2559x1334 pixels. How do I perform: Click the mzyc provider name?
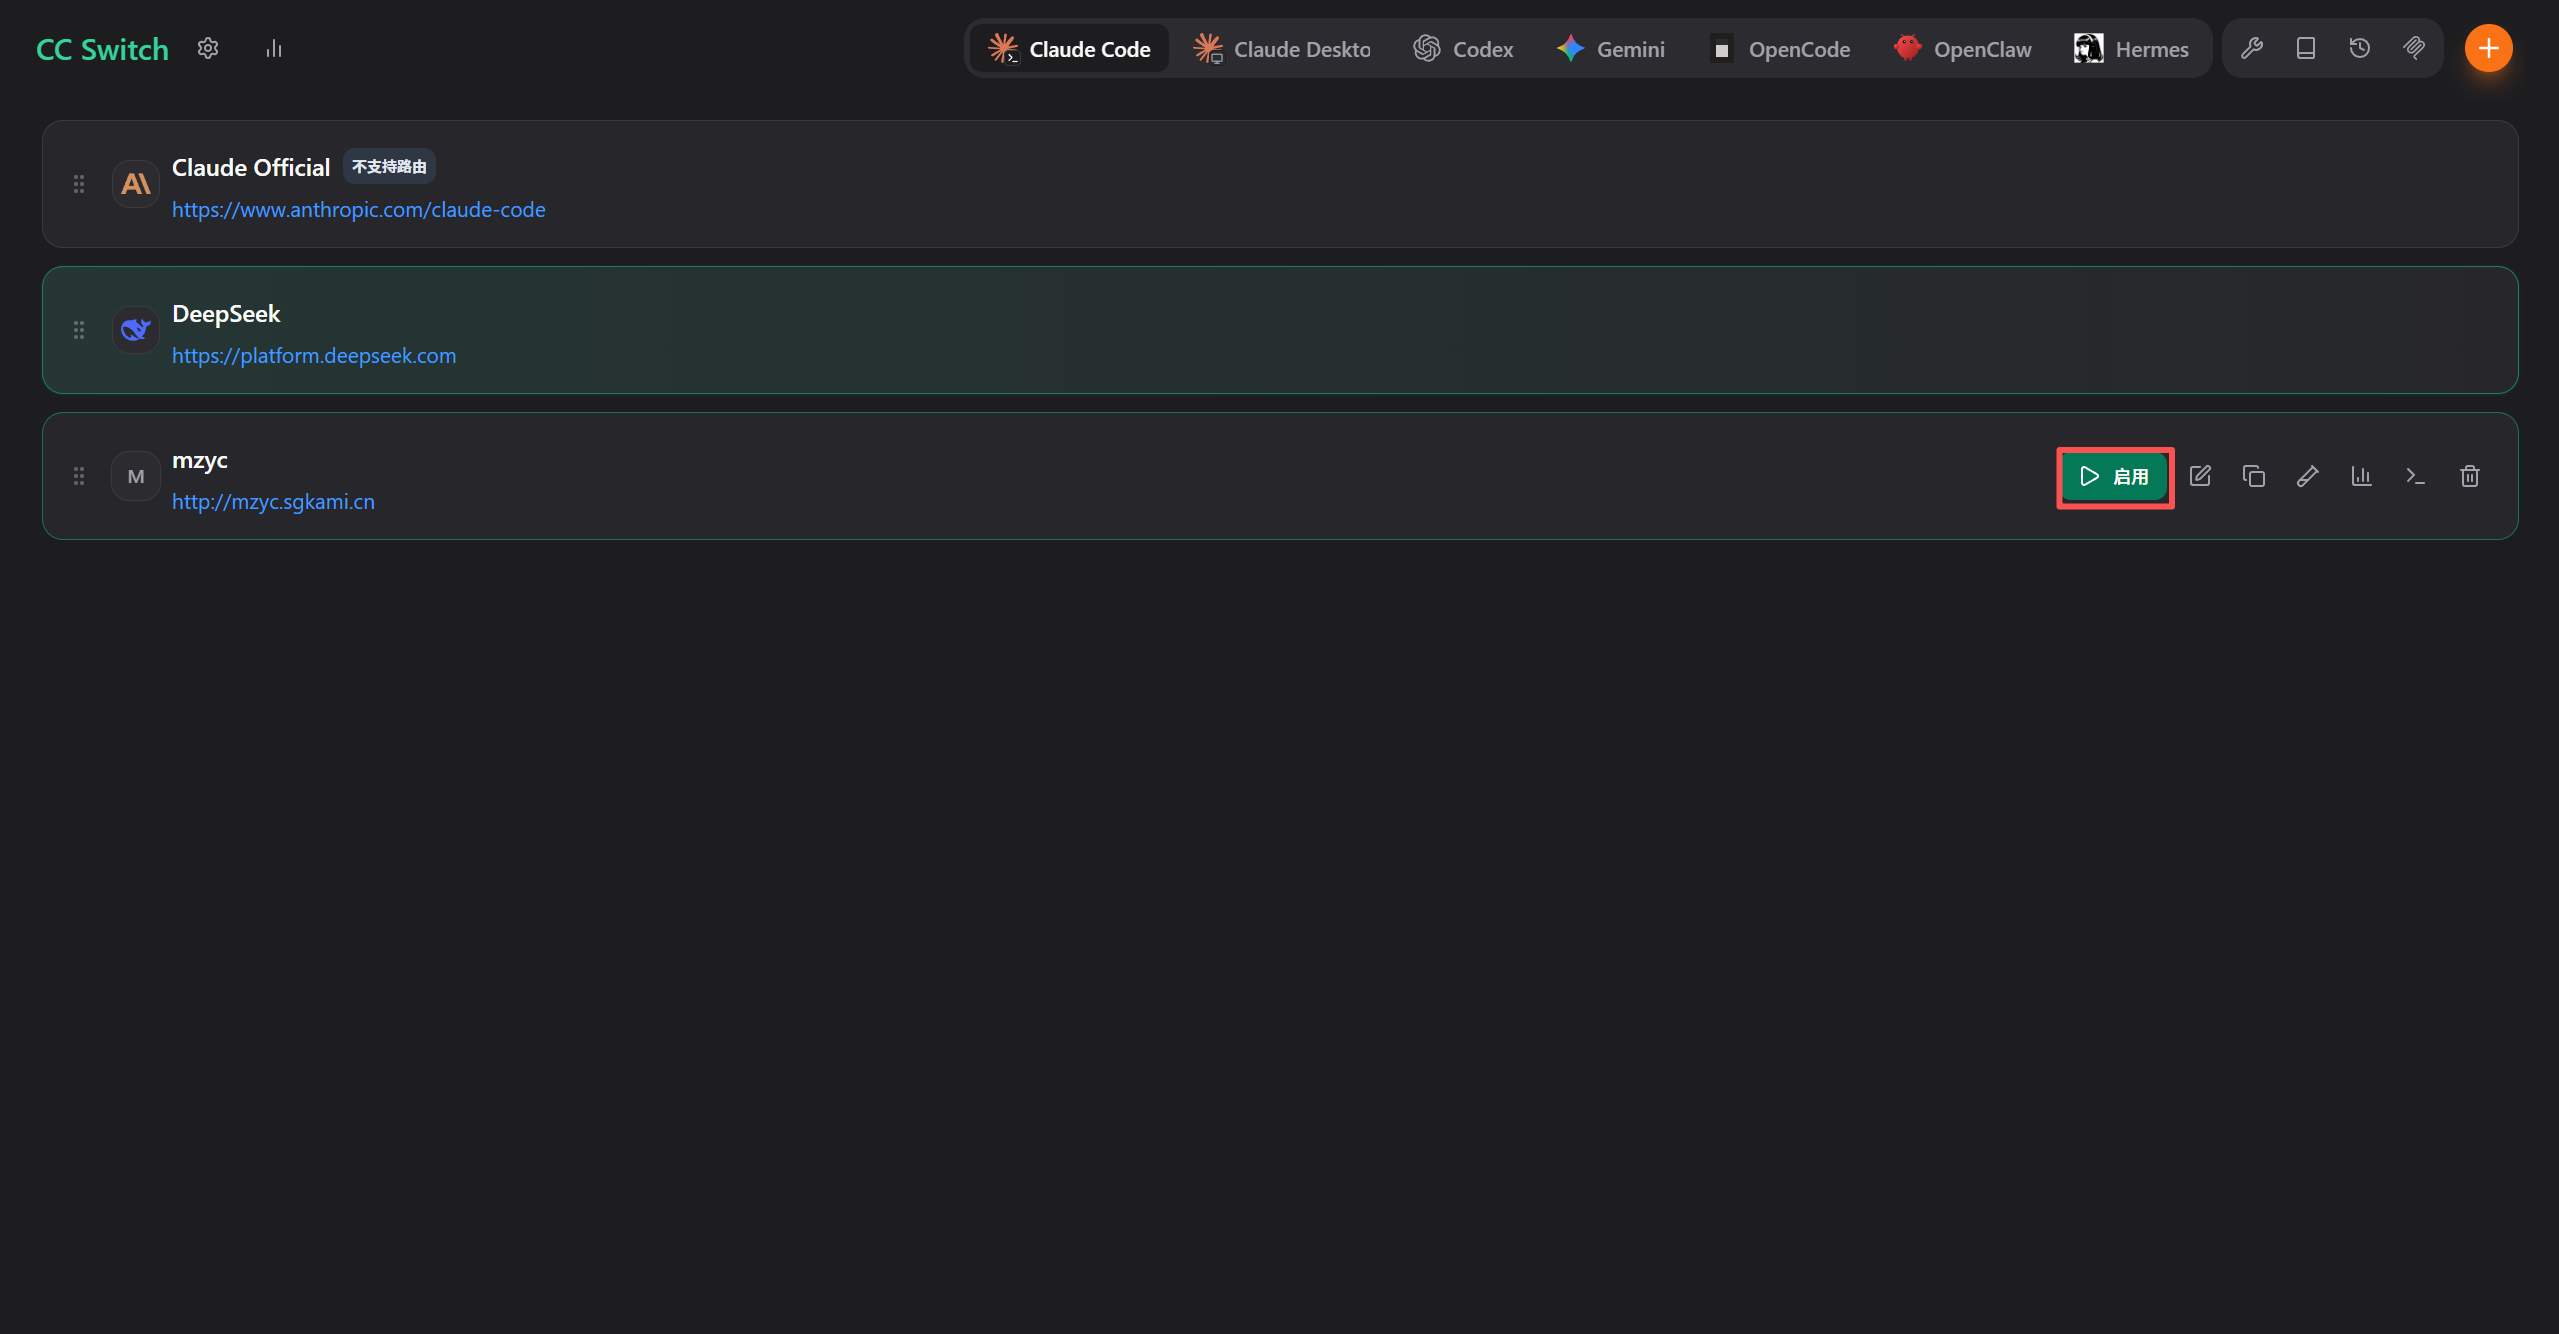click(x=200, y=461)
